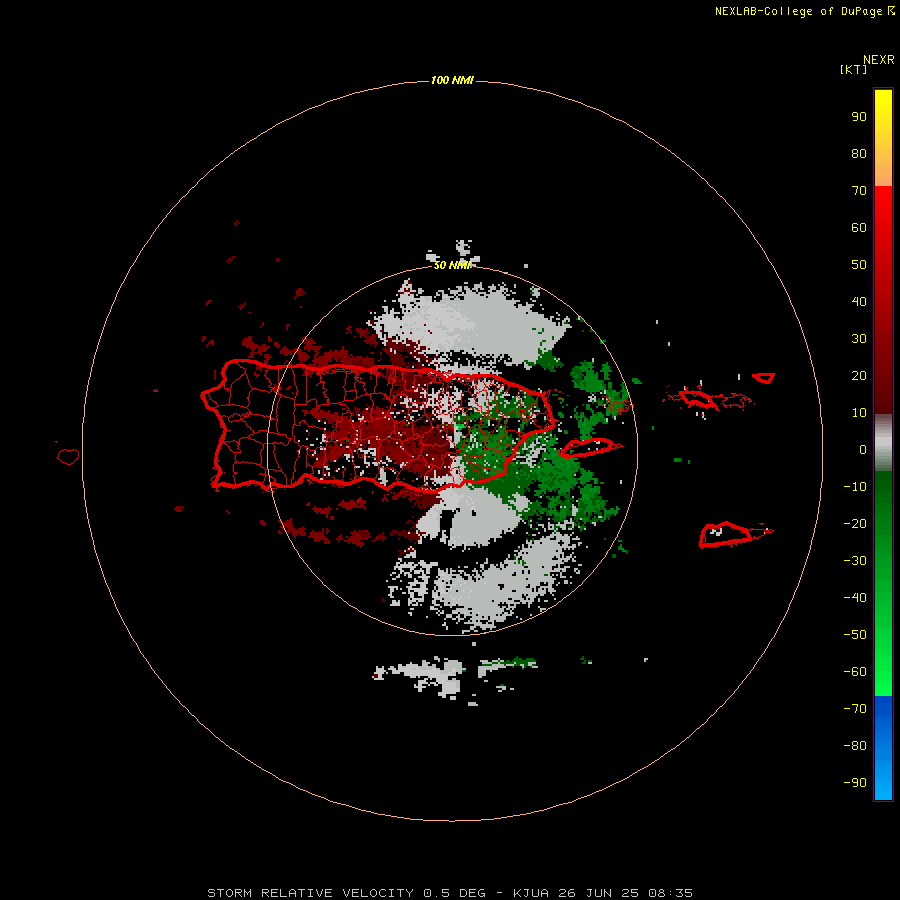Image resolution: width=900 pixels, height=900 pixels.
Task: Click the -30 knot scale label
Action: pos(855,561)
